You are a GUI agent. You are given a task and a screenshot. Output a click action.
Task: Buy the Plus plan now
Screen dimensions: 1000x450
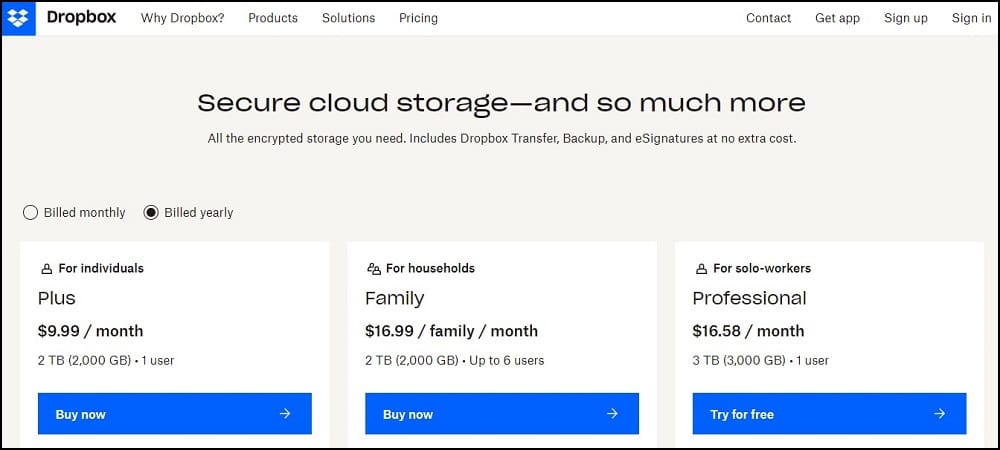pyautogui.click(x=175, y=414)
